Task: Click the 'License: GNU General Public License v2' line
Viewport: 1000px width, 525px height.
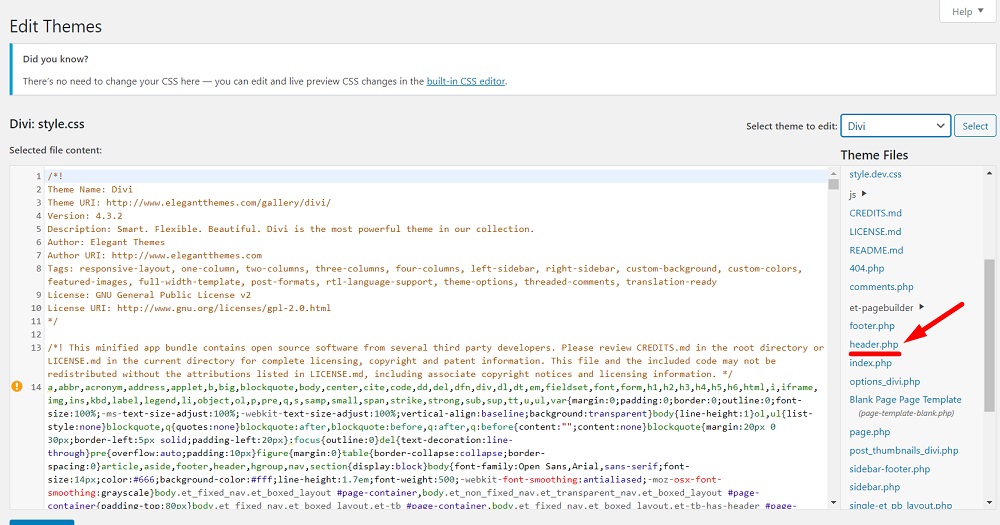Action: (x=149, y=295)
